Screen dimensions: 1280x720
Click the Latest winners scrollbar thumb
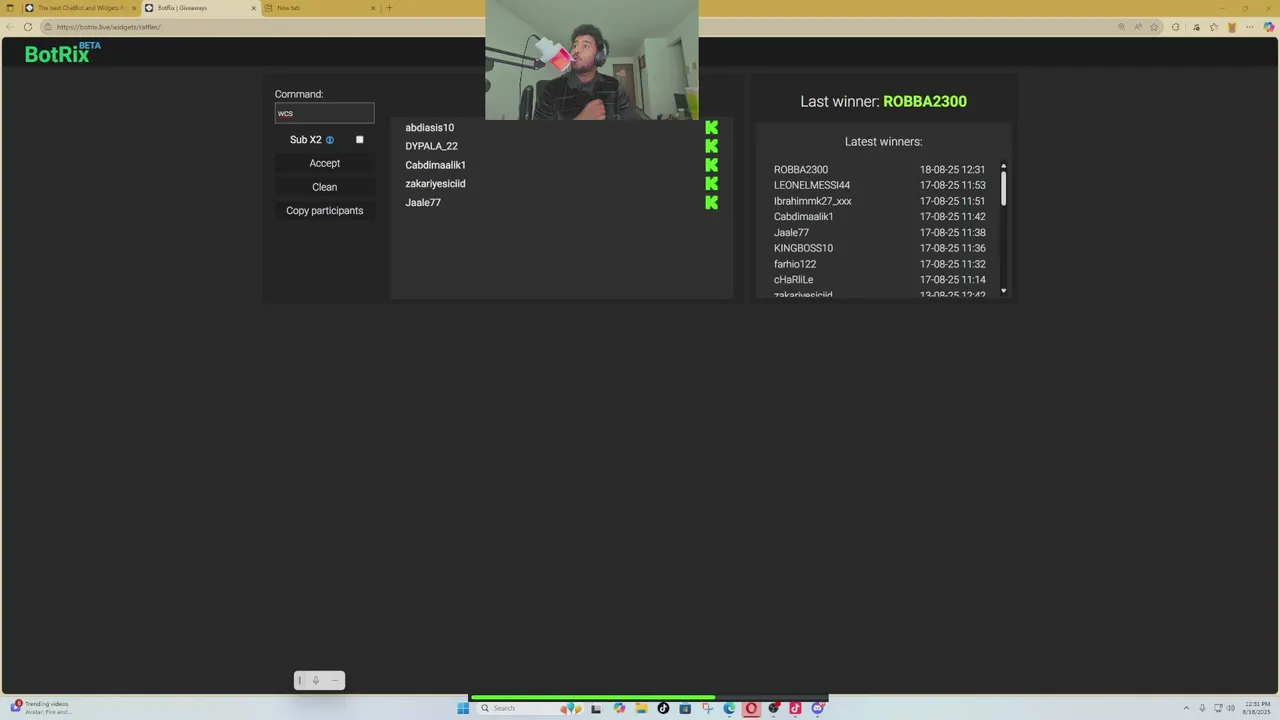pos(1003,187)
